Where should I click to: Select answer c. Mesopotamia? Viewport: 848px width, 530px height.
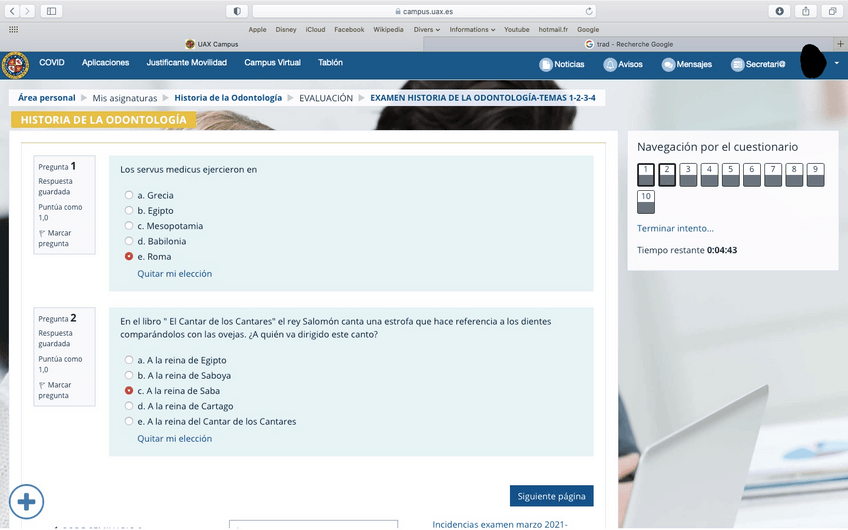129,226
